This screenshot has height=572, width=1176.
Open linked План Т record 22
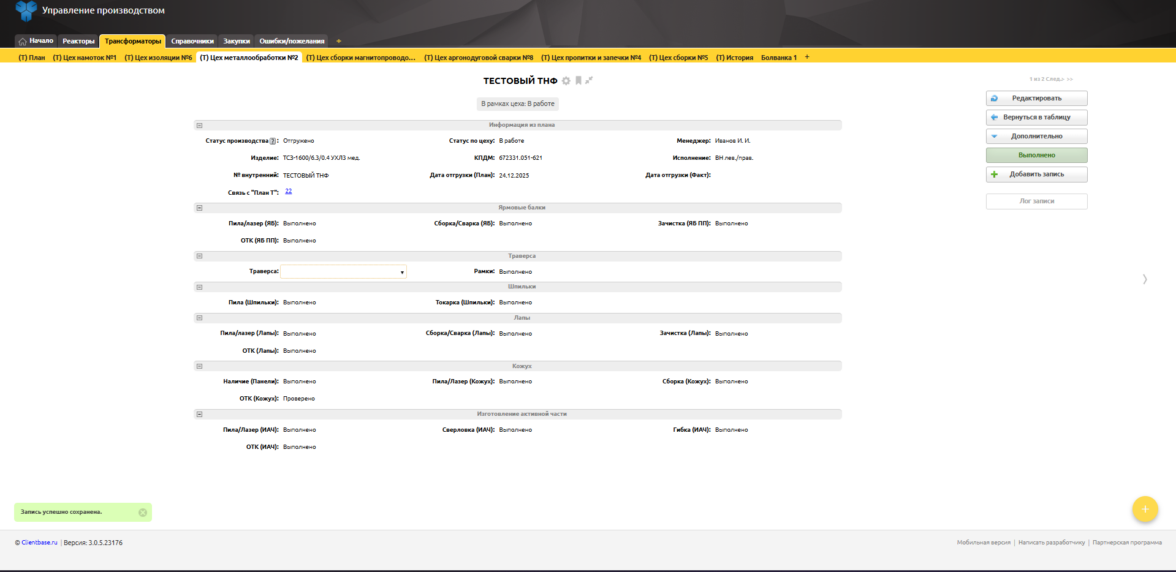pos(288,190)
